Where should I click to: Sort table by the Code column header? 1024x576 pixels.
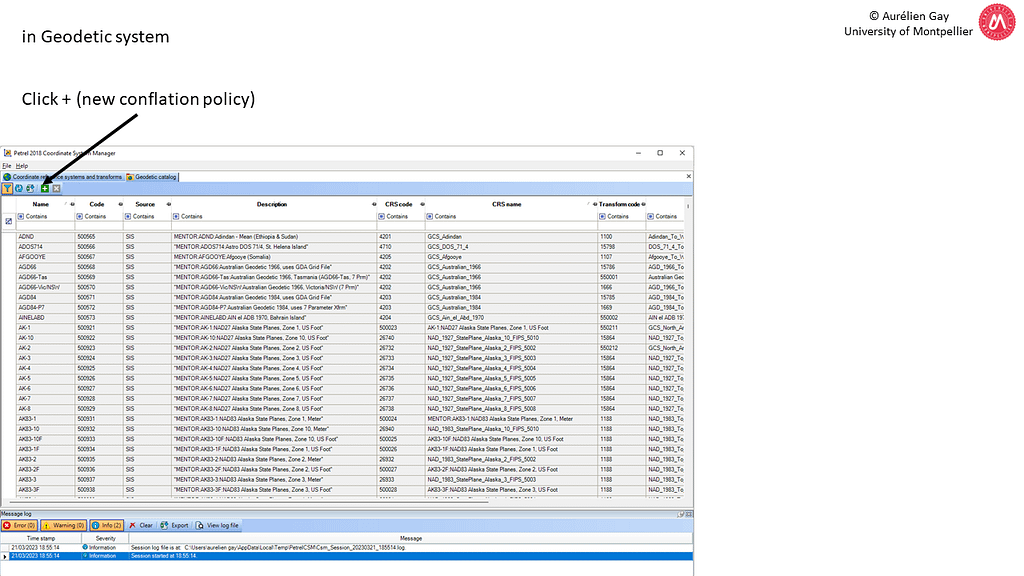pyautogui.click(x=97, y=204)
